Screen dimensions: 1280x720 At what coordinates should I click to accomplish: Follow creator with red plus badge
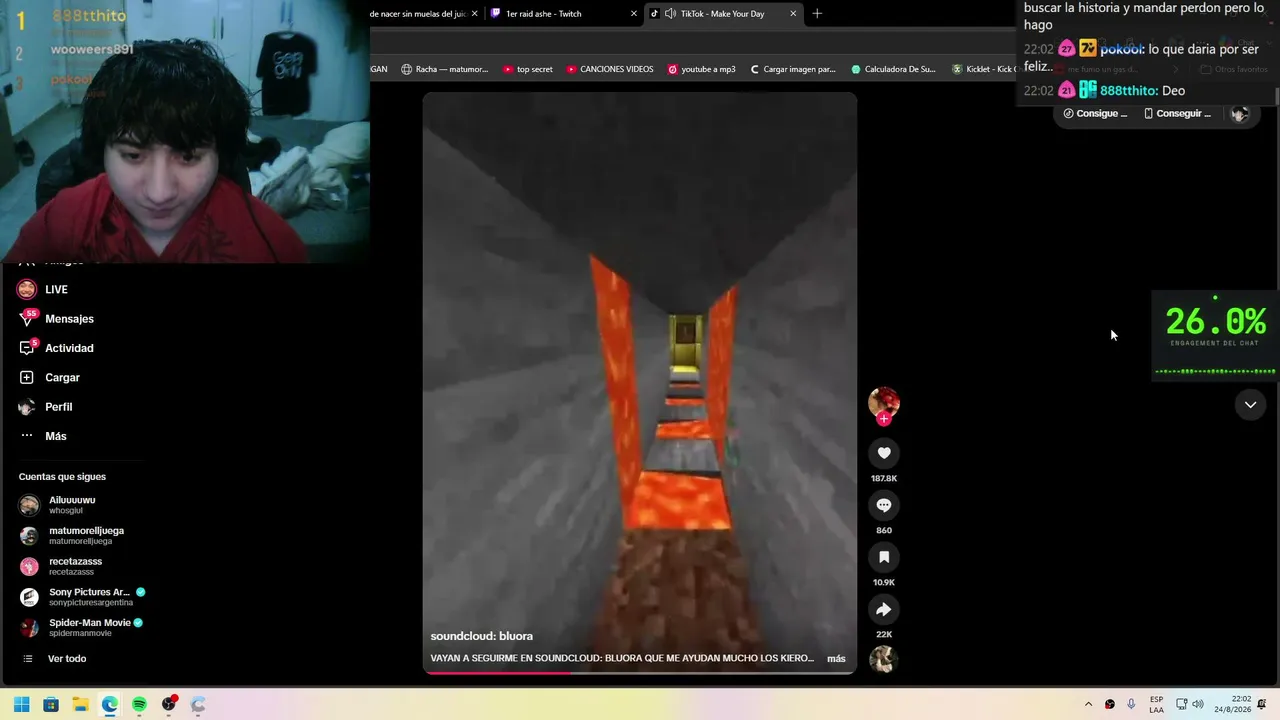pos(883,419)
